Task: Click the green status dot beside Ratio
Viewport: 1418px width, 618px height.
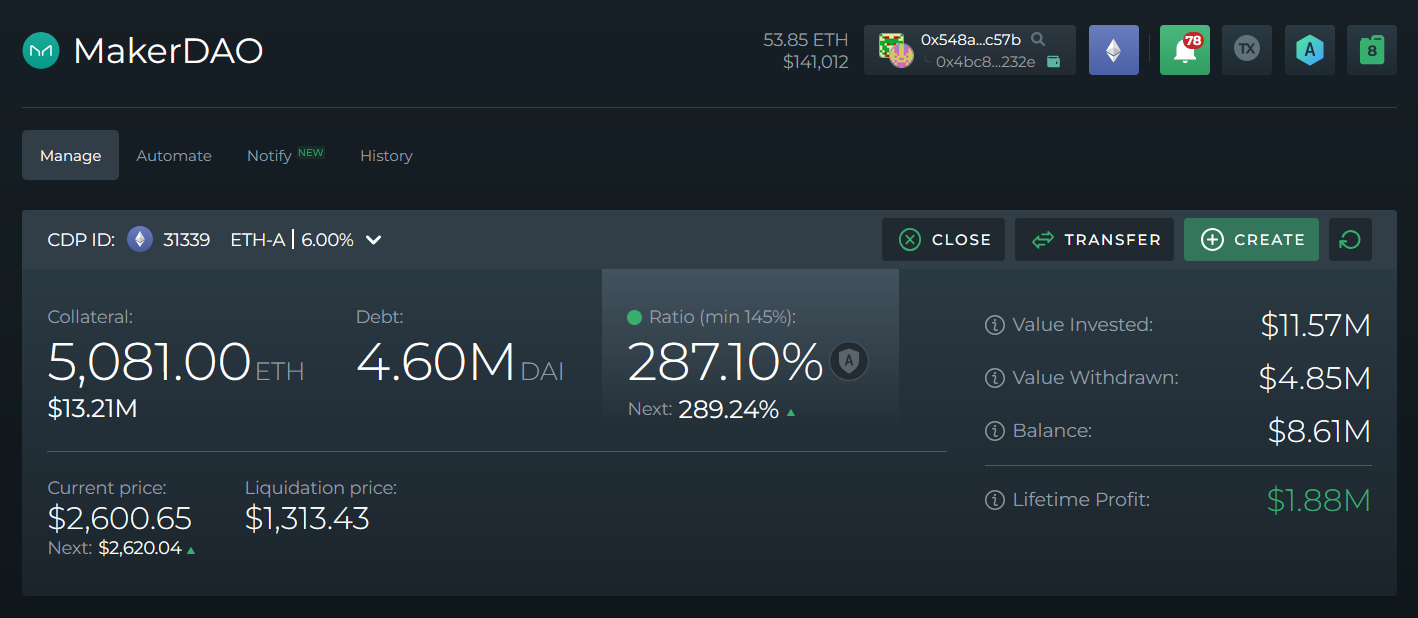Action: (634, 318)
